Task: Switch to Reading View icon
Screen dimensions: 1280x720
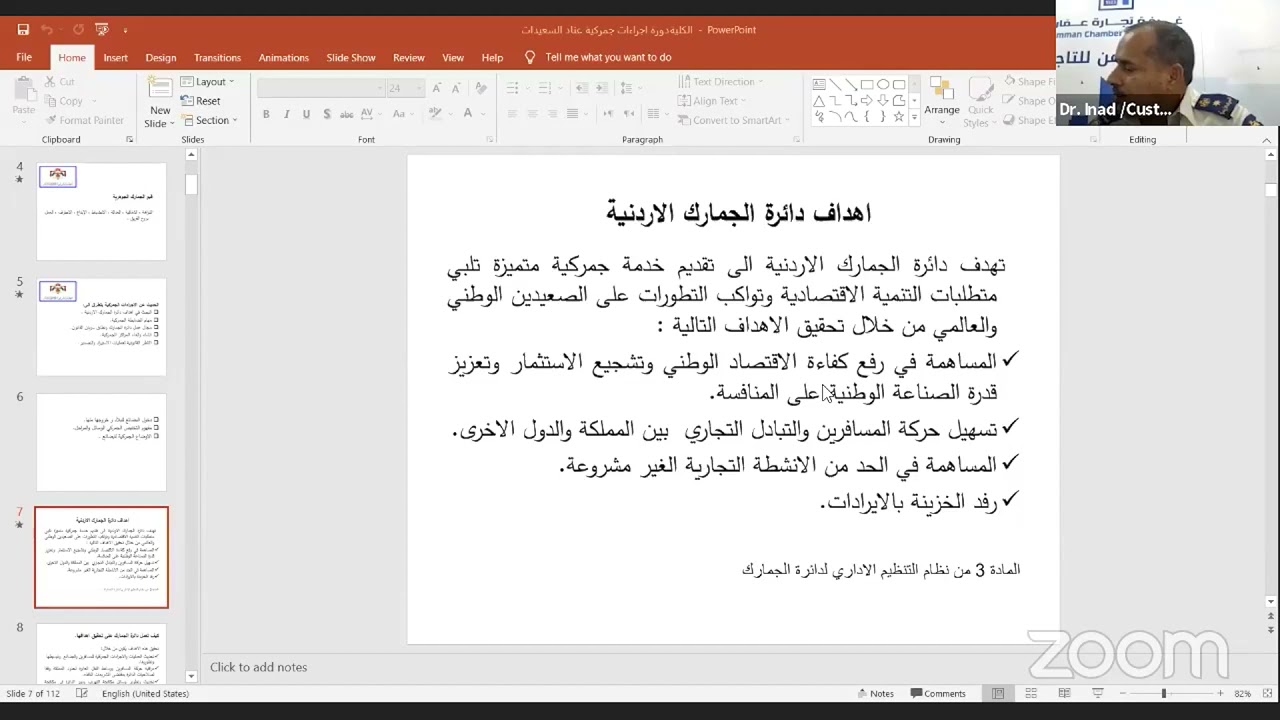Action: (x=1064, y=694)
